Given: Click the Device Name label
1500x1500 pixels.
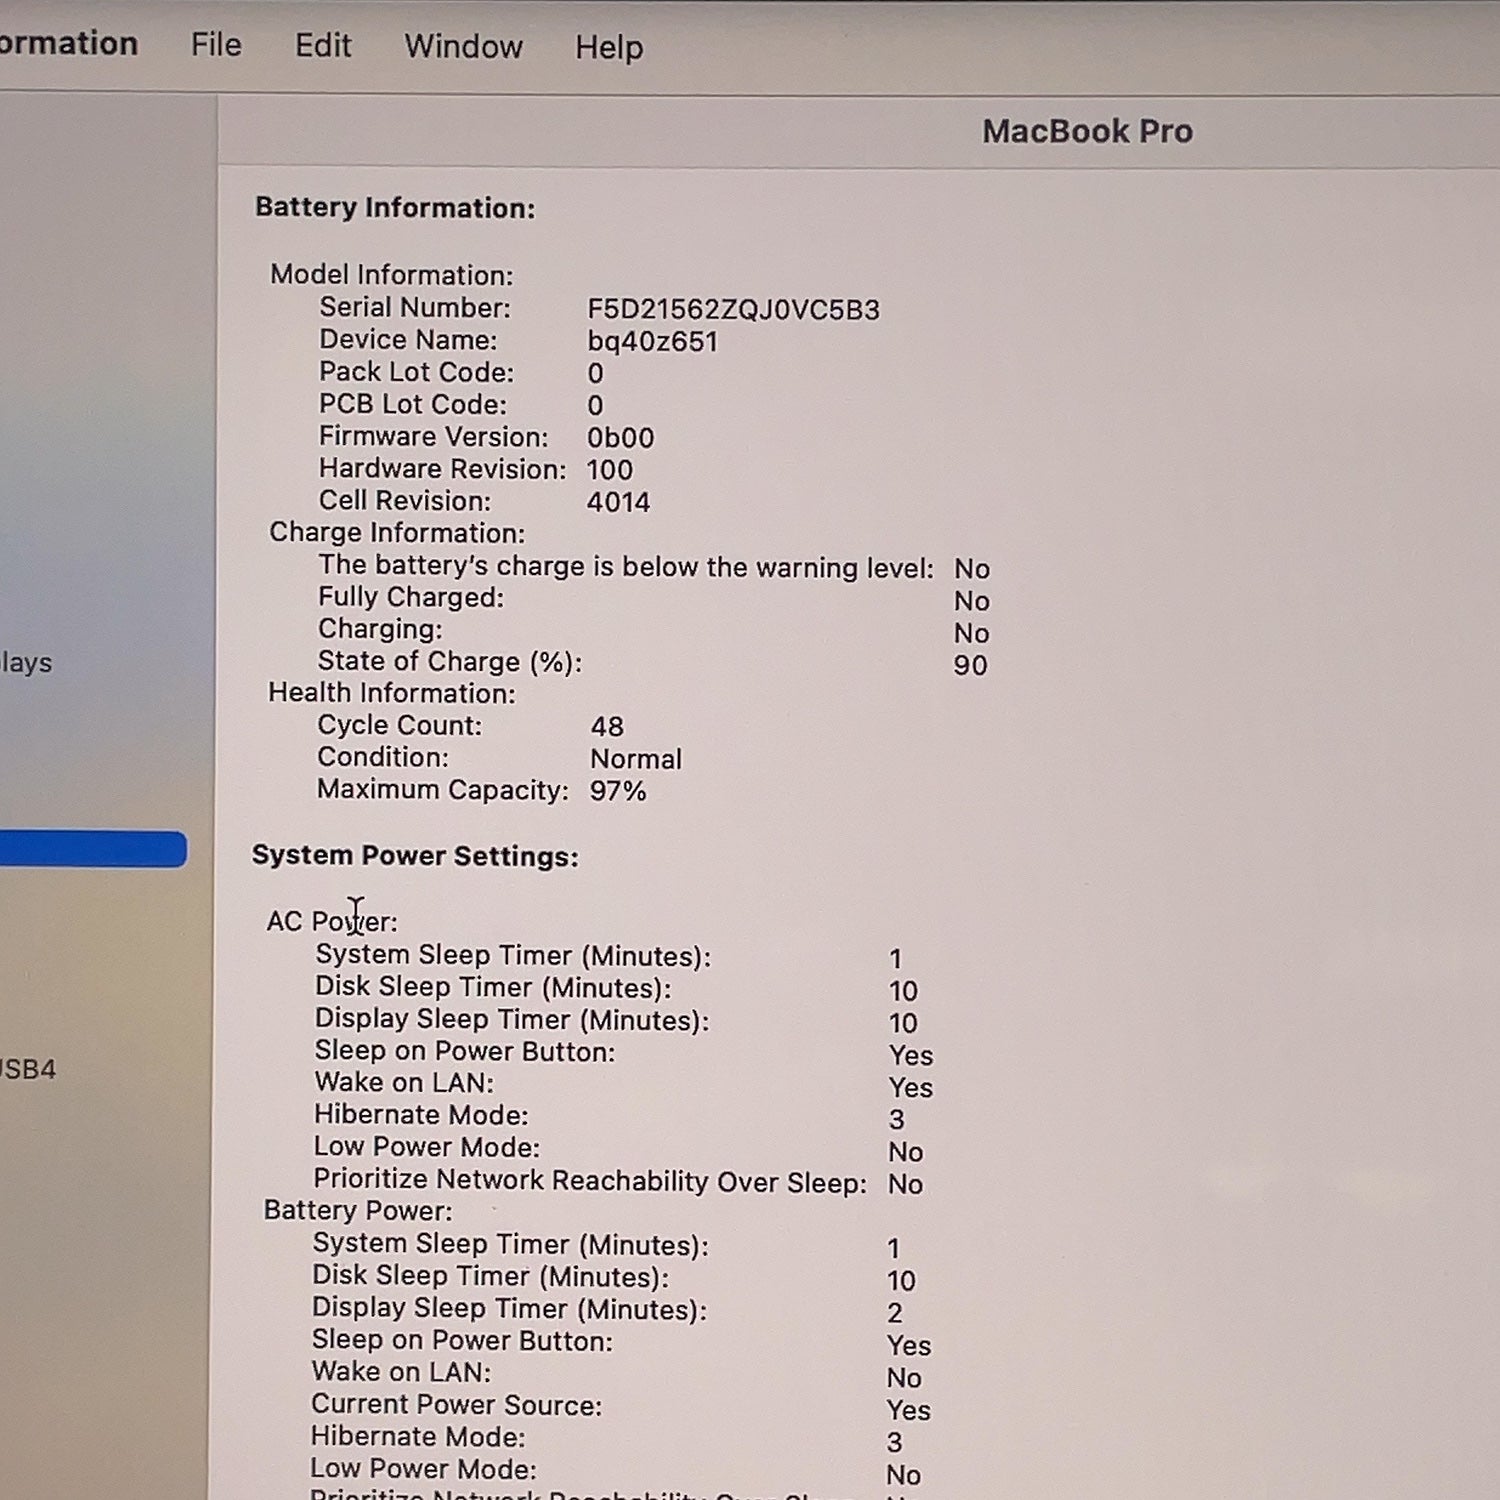Looking at the screenshot, I should [408, 340].
